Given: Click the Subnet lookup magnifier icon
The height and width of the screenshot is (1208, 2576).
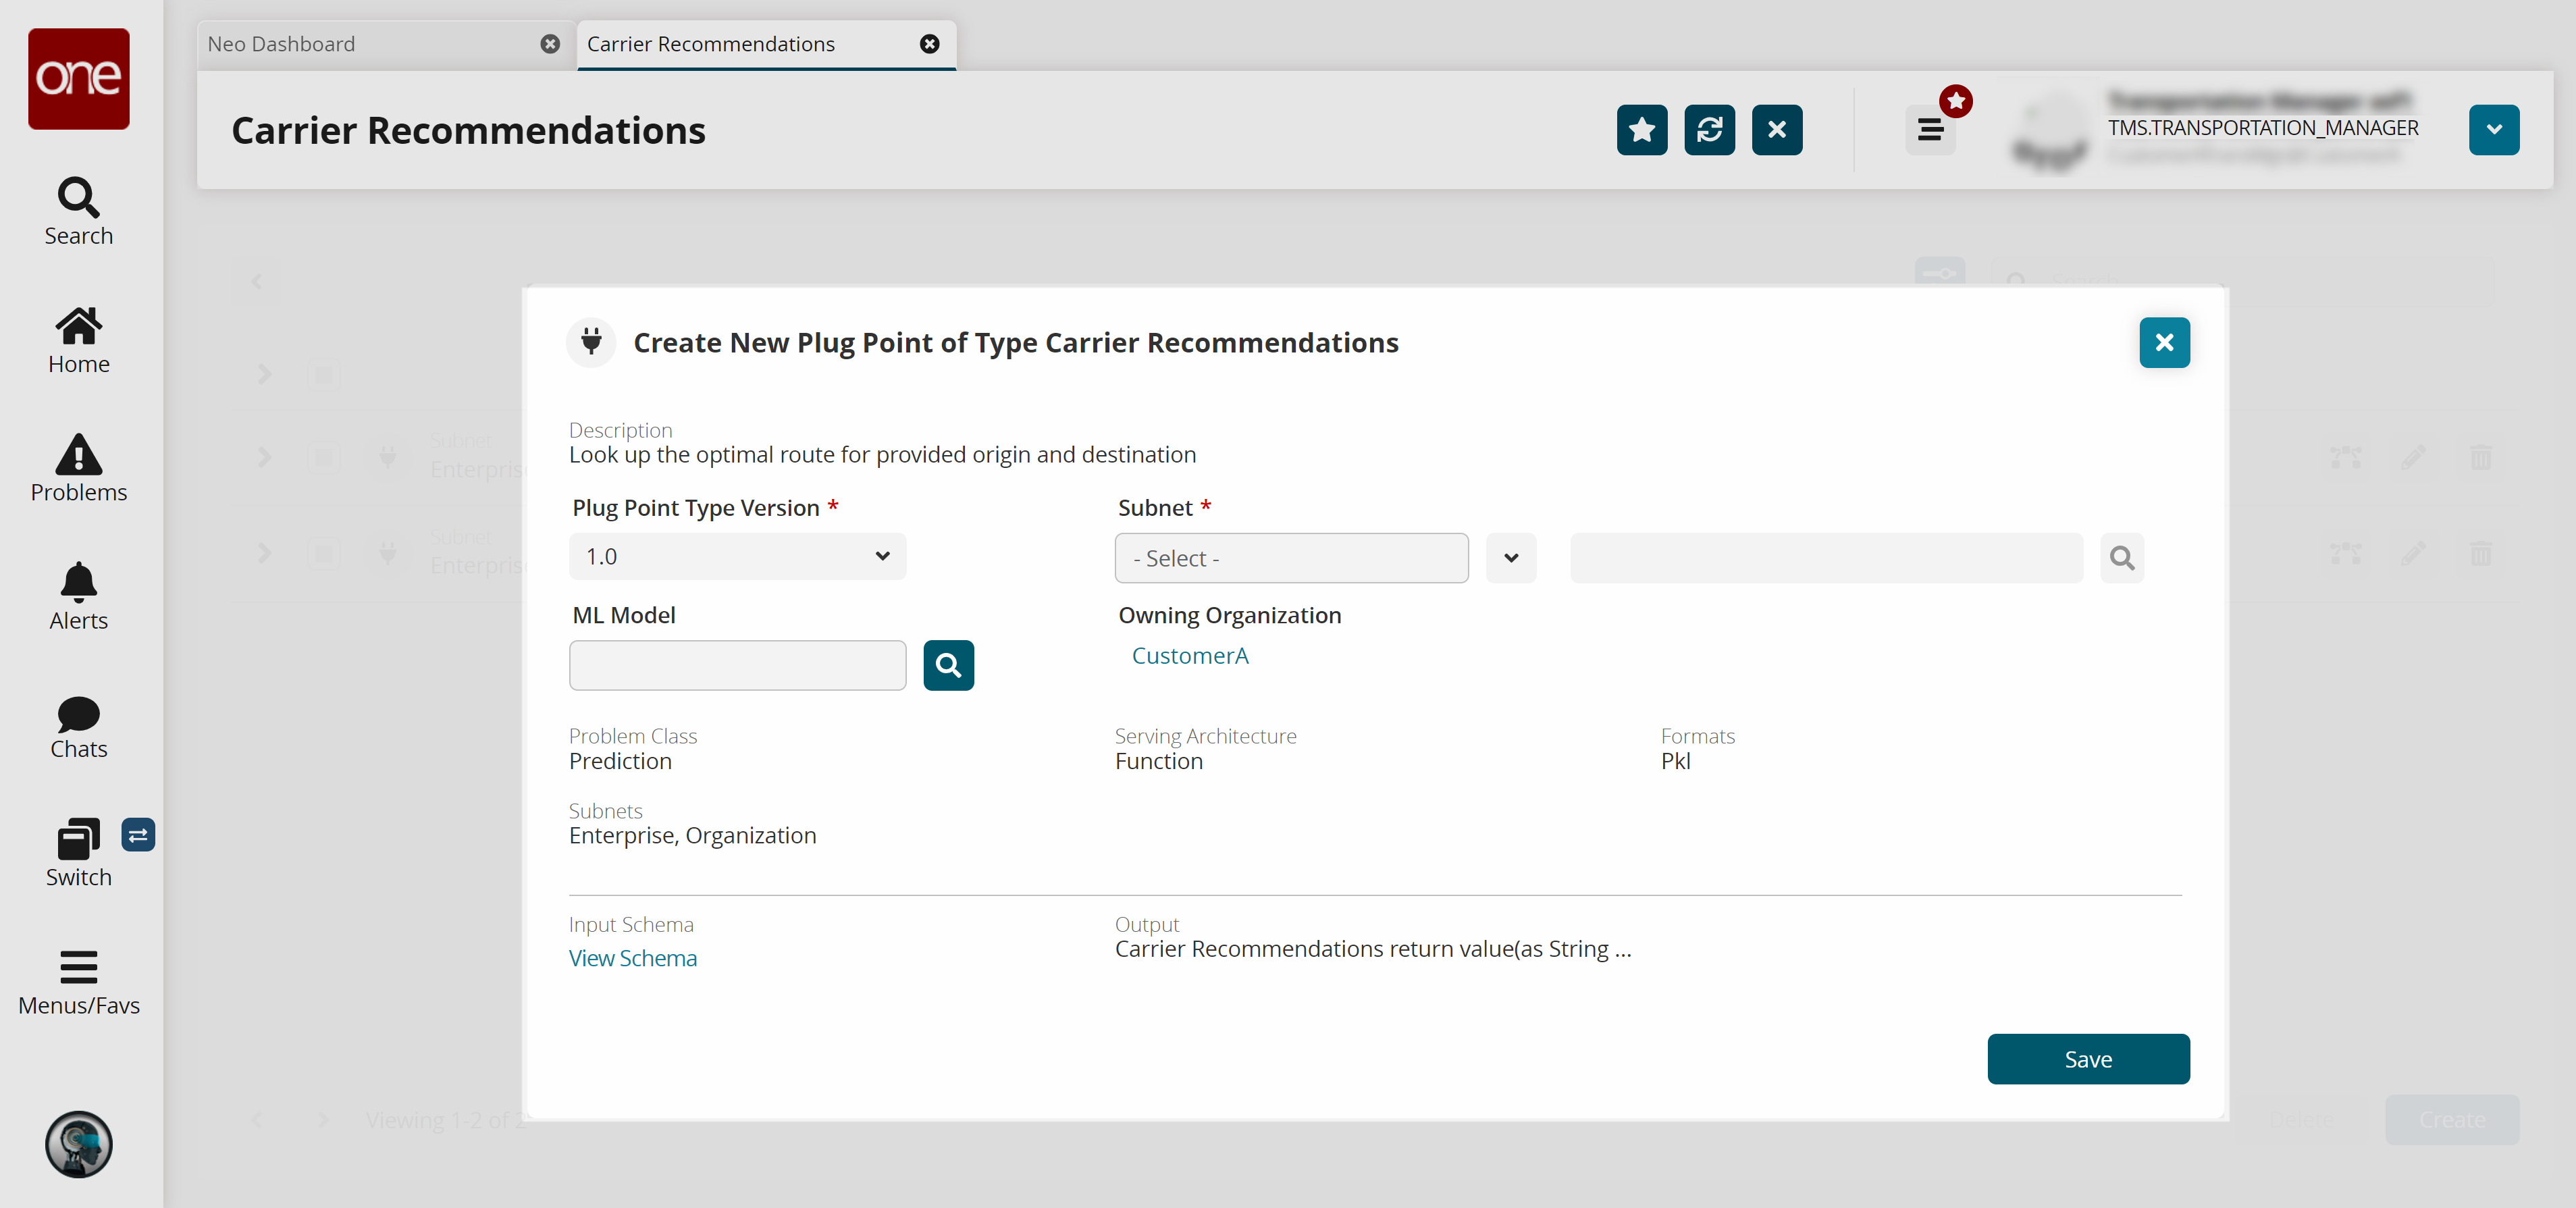Looking at the screenshot, I should tap(2121, 558).
